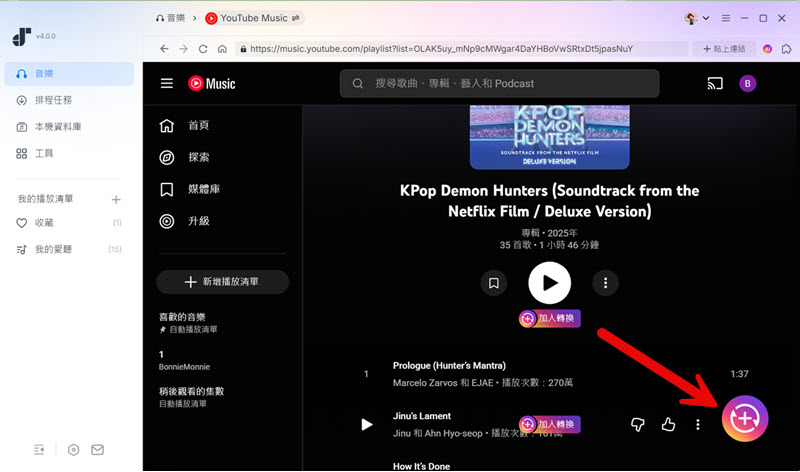Open settings hexagon icon at sidebar bottom
This screenshot has width=800, height=472.
pyautogui.click(x=73, y=450)
